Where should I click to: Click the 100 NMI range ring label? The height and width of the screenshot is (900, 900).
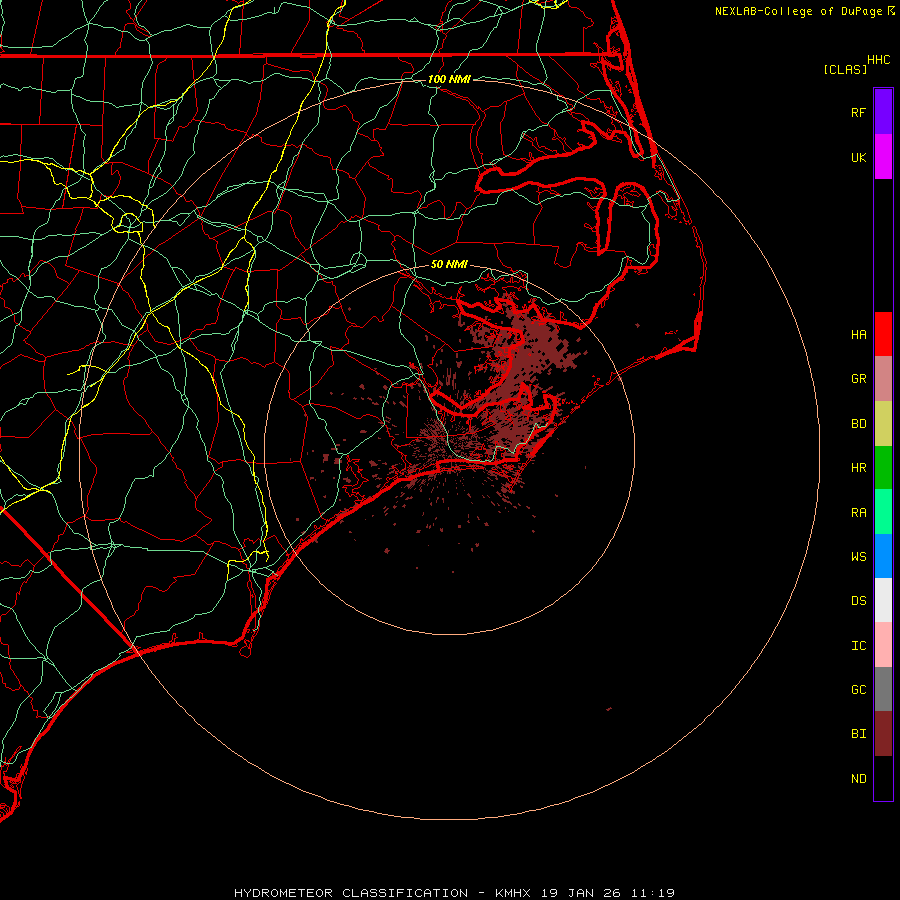point(449,79)
